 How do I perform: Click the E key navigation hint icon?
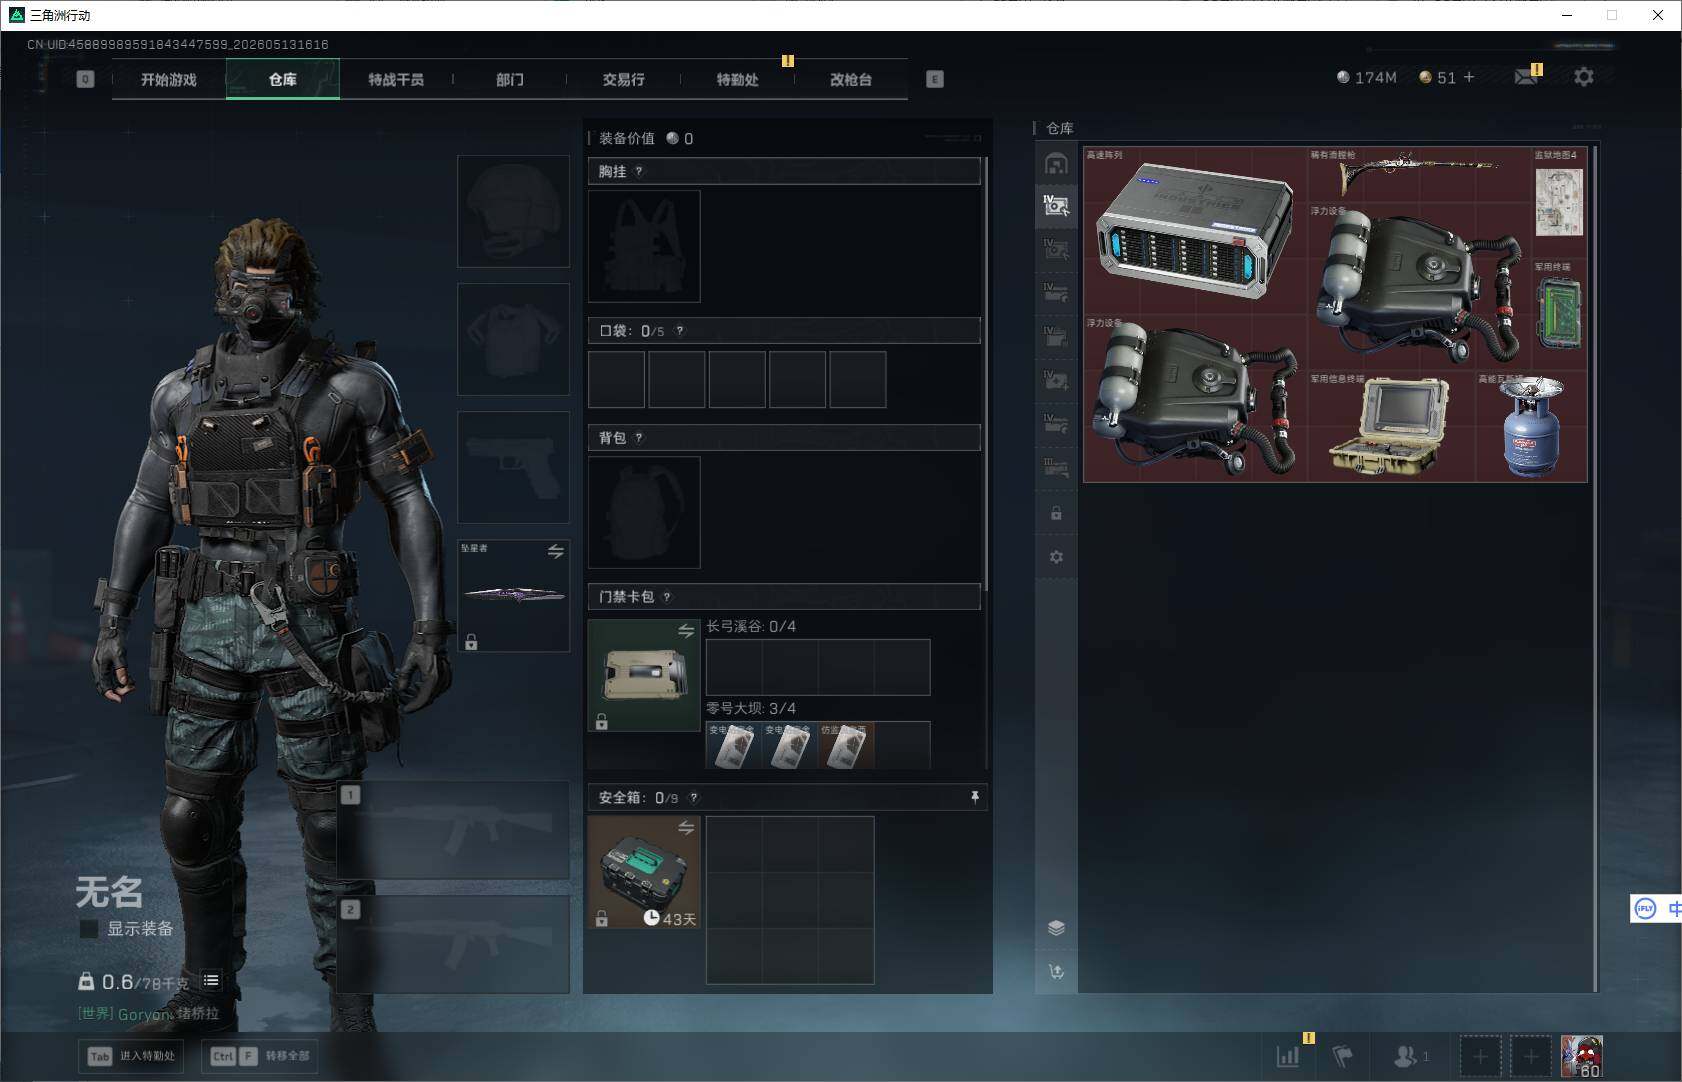tap(935, 79)
